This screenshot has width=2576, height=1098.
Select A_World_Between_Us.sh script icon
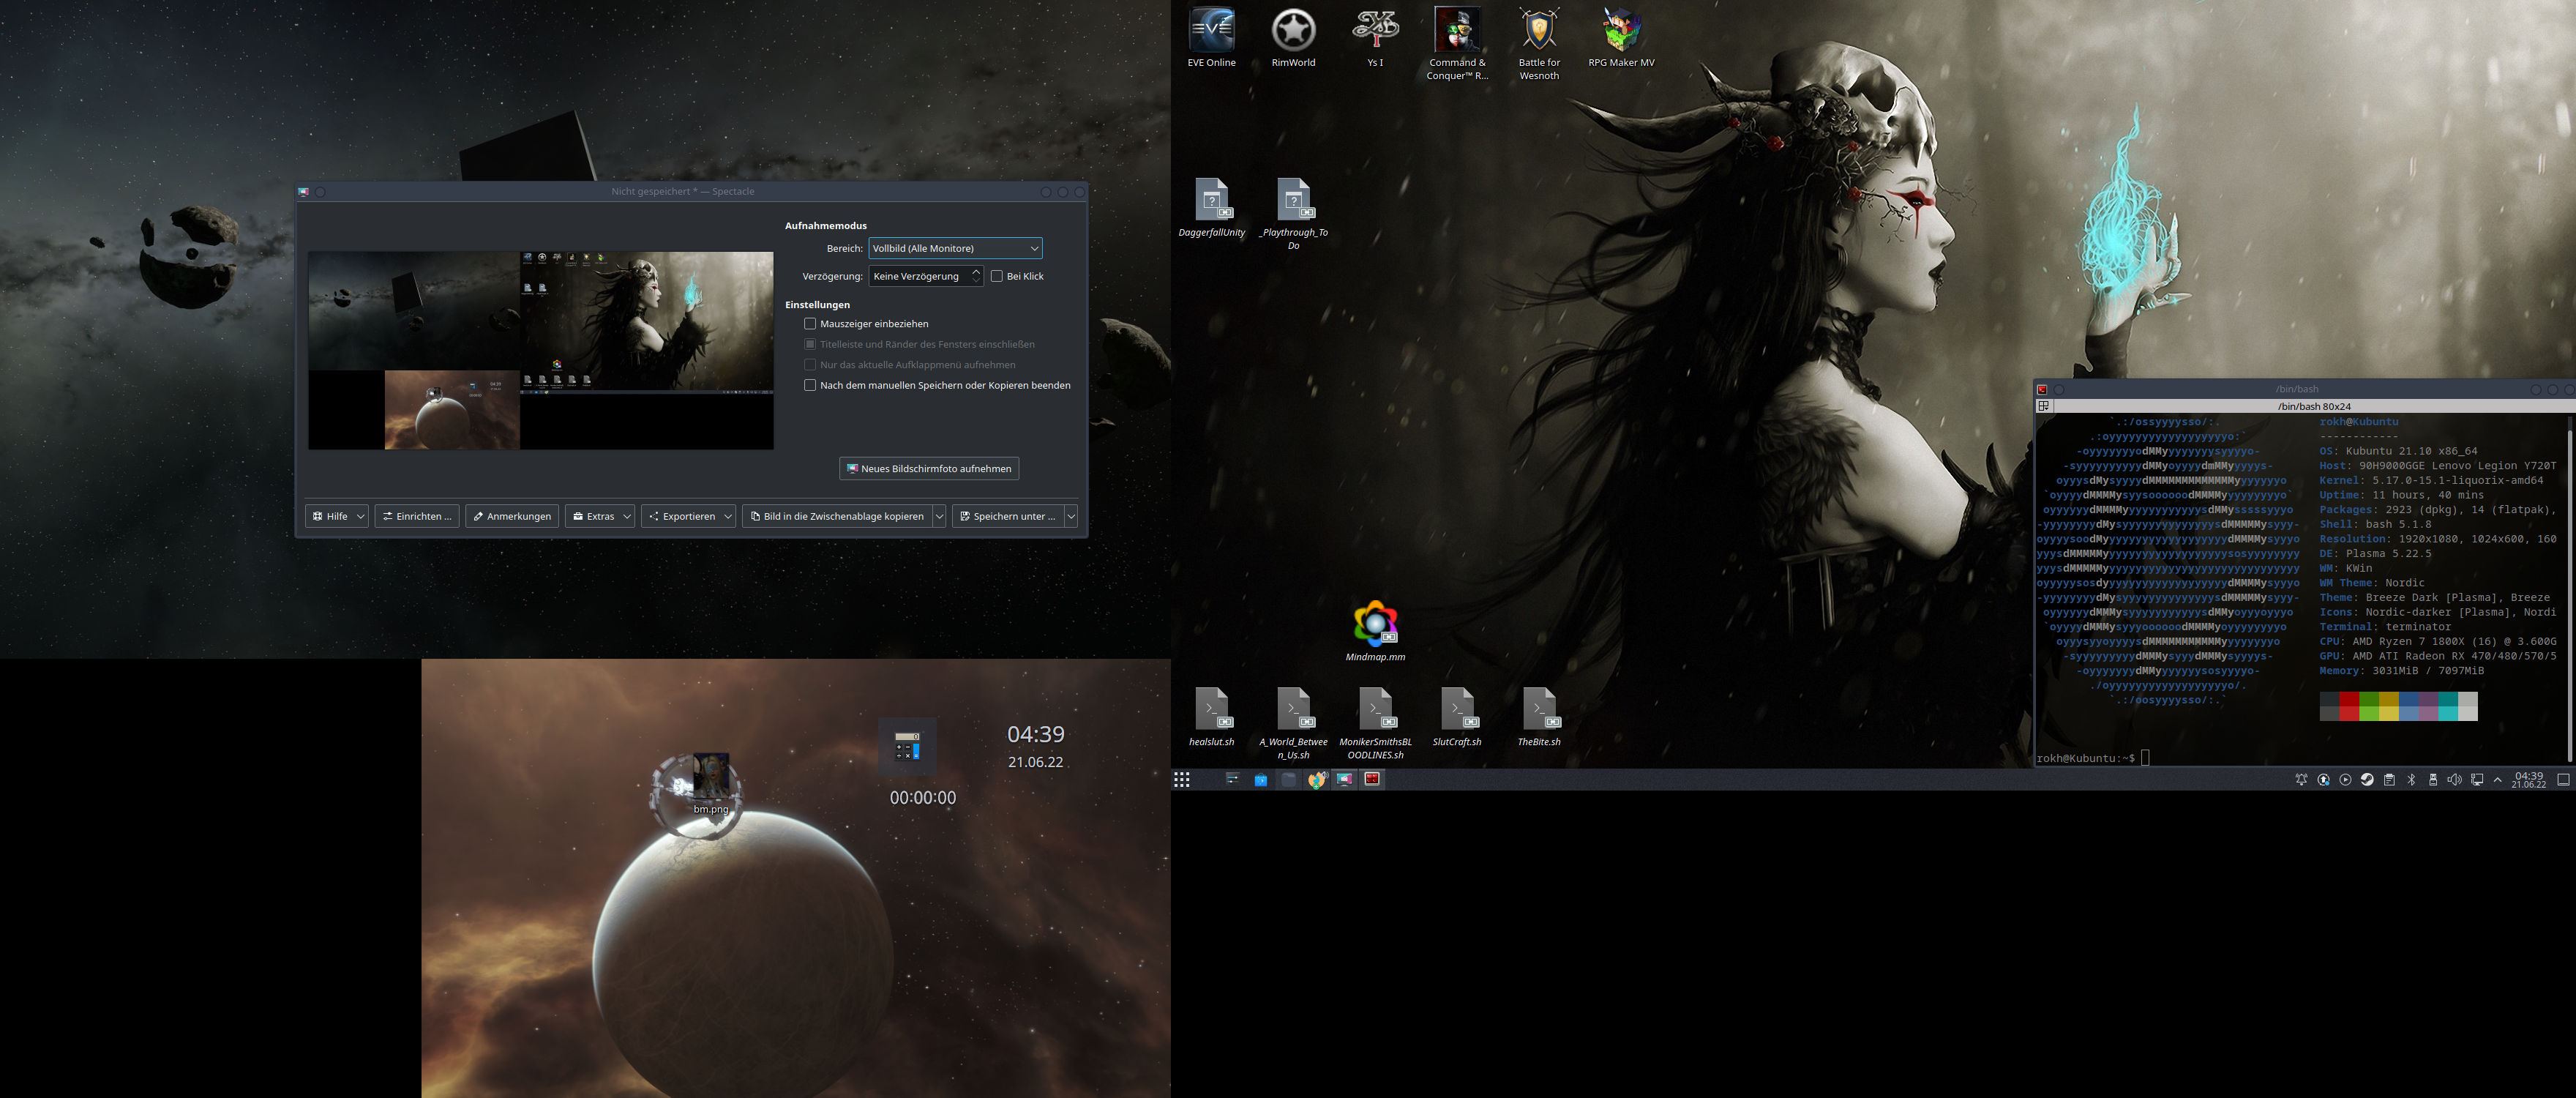coord(1293,723)
